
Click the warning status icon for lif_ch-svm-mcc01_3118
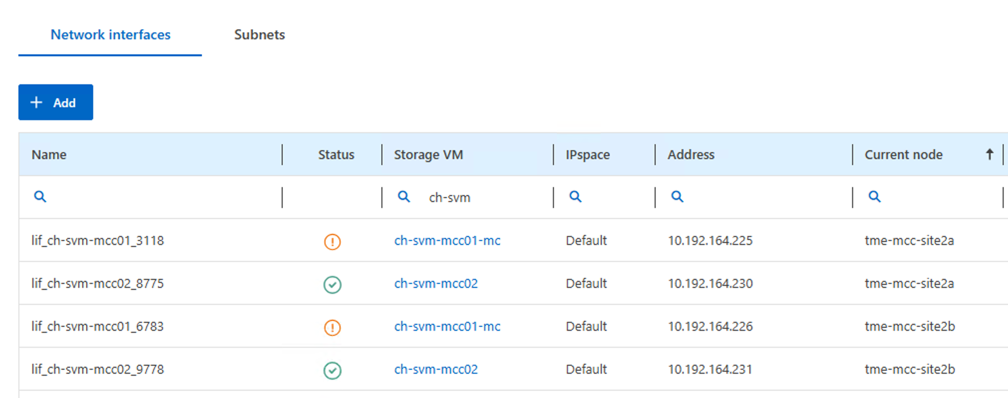point(332,242)
